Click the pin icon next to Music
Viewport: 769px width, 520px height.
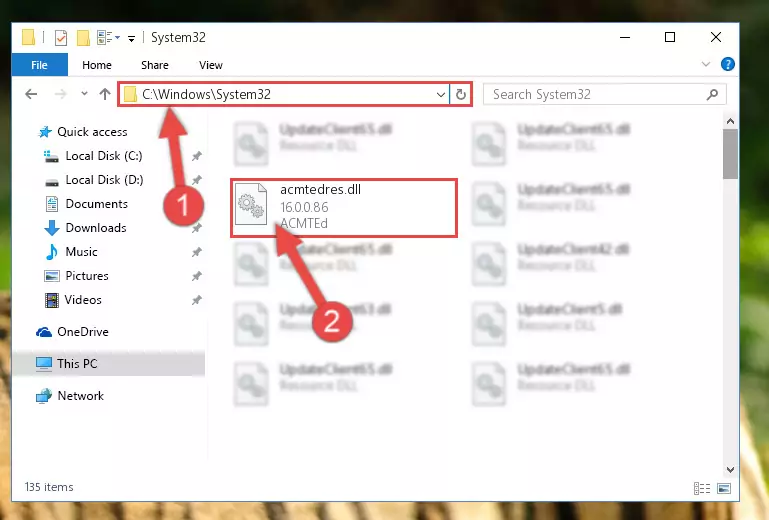[x=197, y=252]
